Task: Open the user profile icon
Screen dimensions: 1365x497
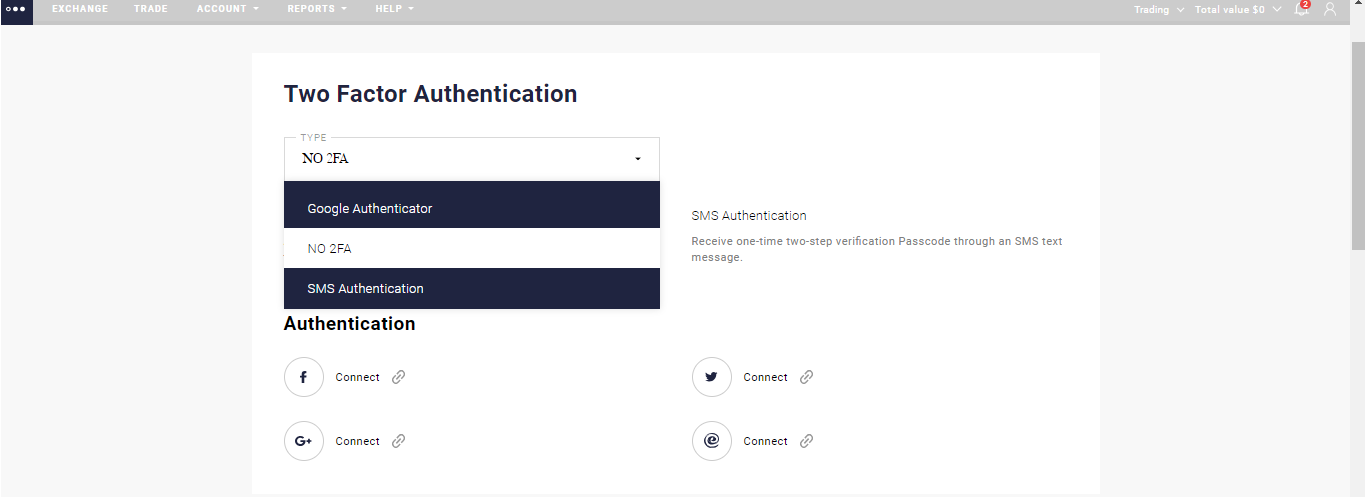Action: pyautogui.click(x=1330, y=9)
